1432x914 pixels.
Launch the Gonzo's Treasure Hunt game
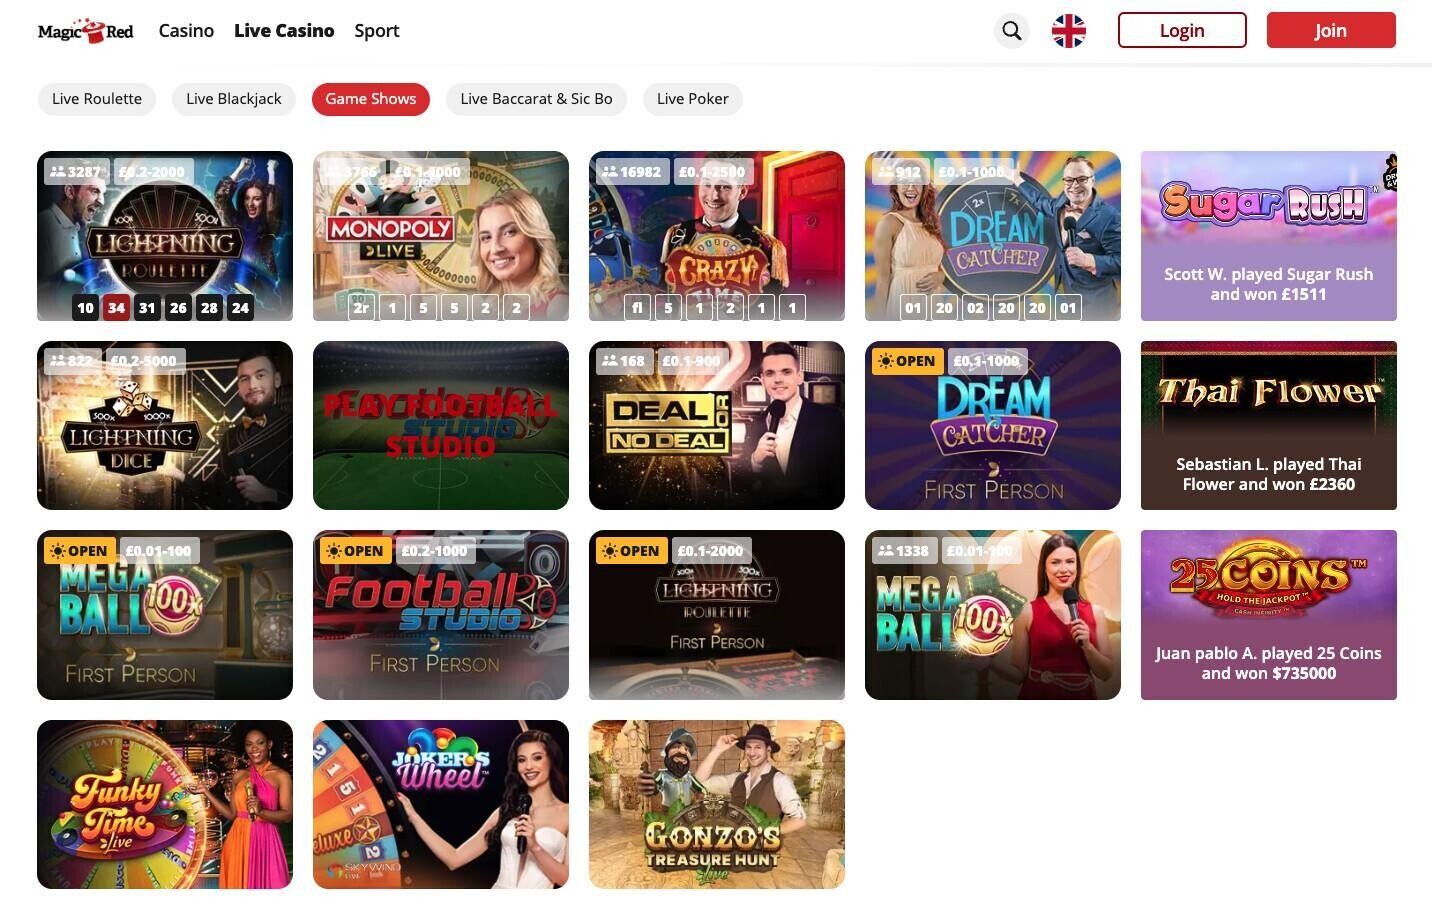click(x=717, y=805)
